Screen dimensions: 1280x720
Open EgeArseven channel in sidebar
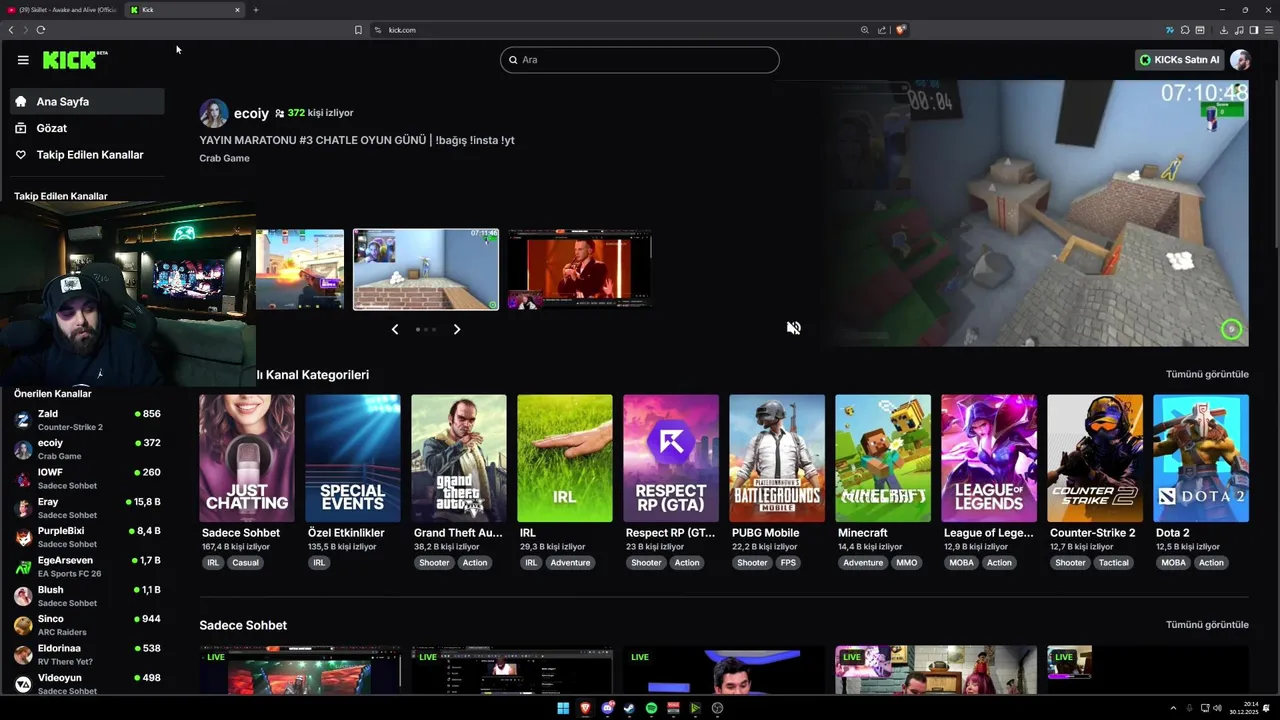point(87,566)
